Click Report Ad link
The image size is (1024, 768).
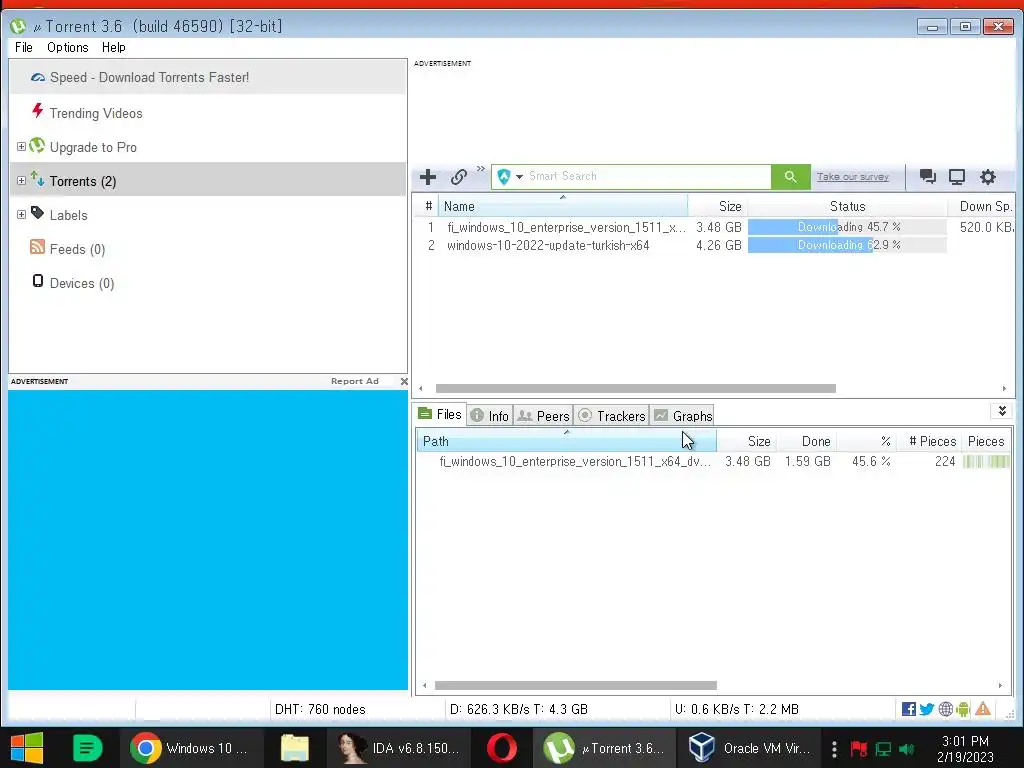pyautogui.click(x=355, y=381)
